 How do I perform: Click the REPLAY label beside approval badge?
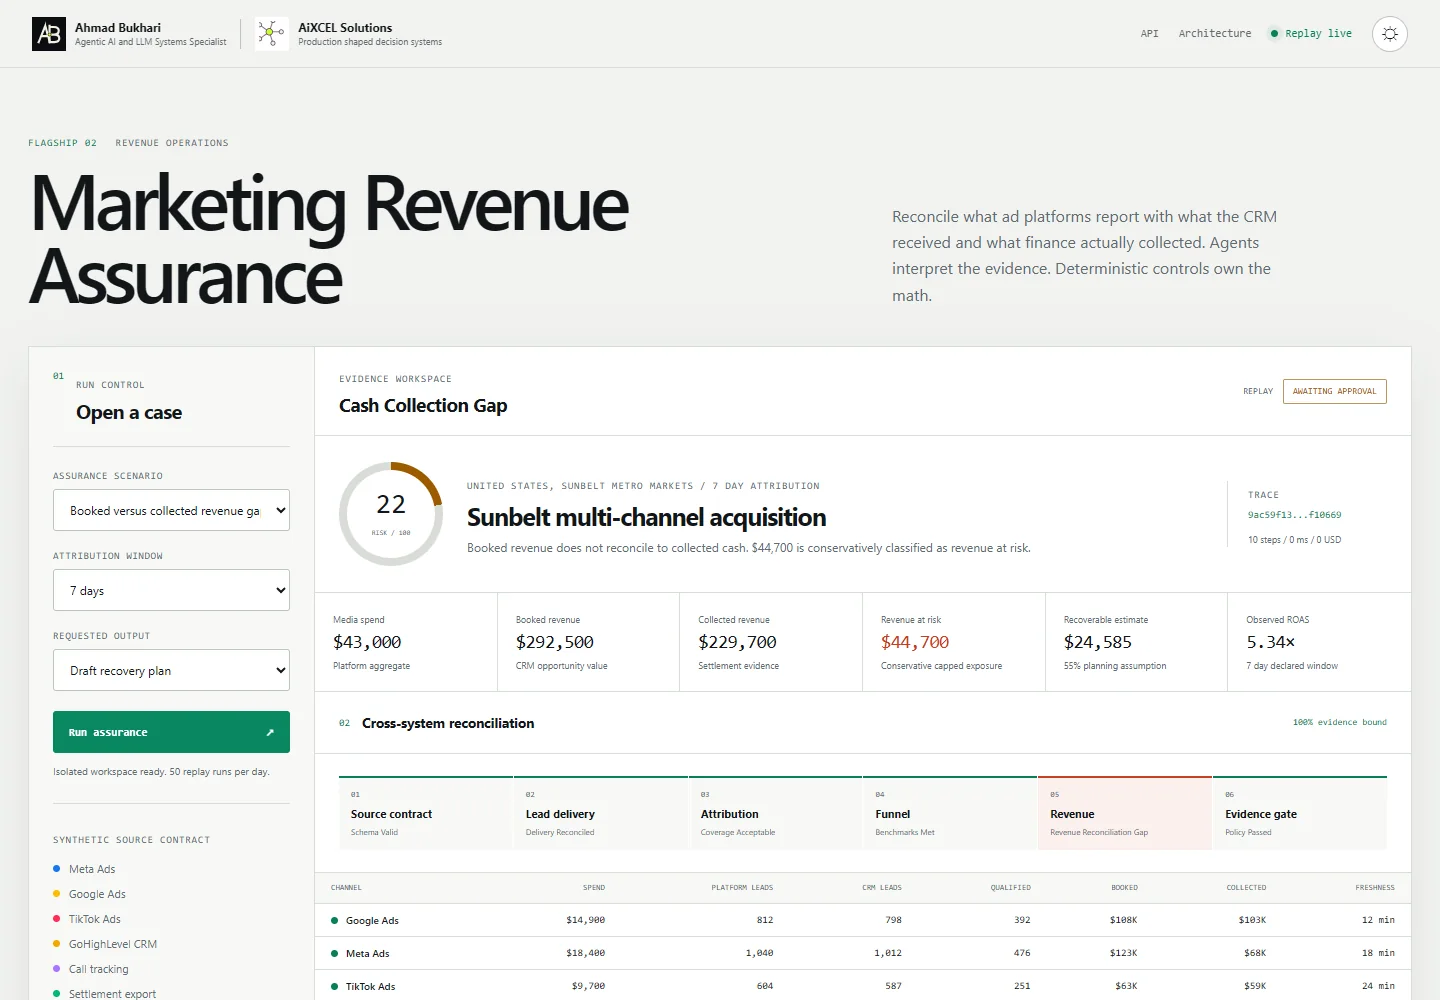click(x=1258, y=391)
